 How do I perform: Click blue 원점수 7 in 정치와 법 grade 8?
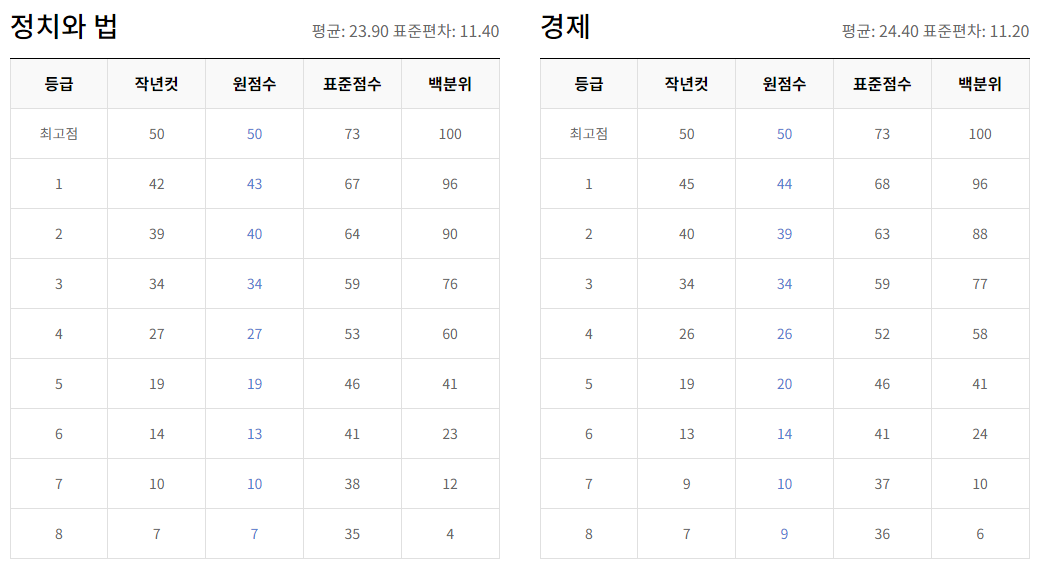(254, 534)
